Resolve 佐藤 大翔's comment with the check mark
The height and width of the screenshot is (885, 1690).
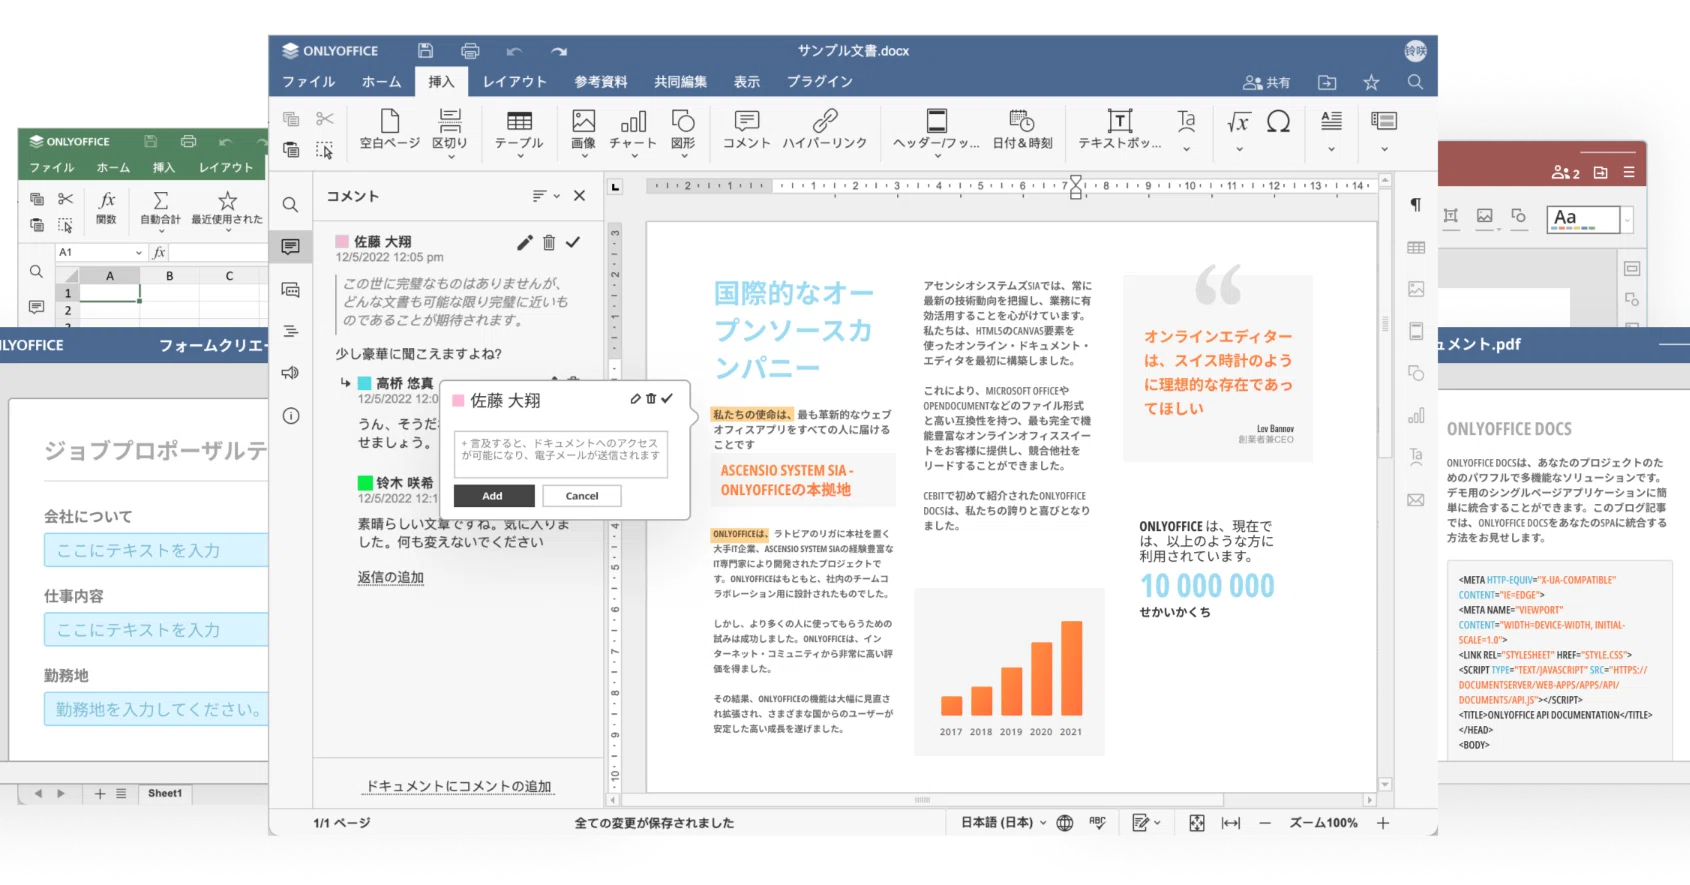pyautogui.click(x=573, y=242)
